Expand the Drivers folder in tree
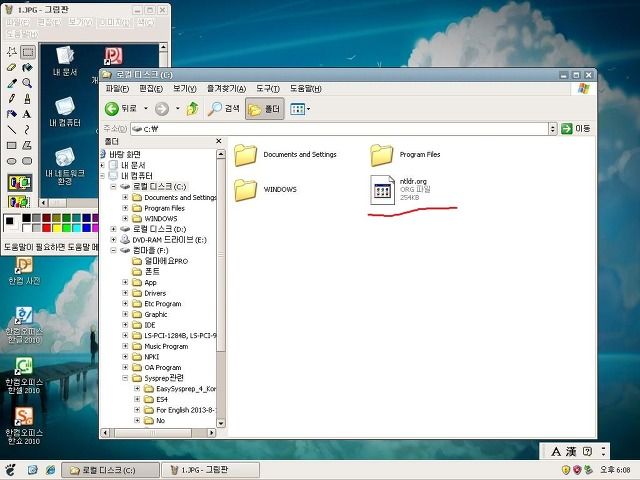 click(x=125, y=293)
